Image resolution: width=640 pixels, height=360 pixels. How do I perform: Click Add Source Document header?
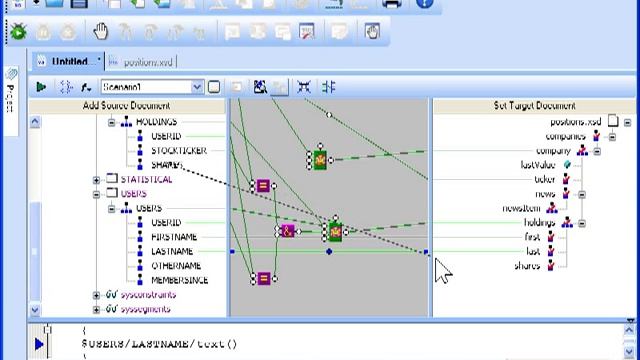126,106
